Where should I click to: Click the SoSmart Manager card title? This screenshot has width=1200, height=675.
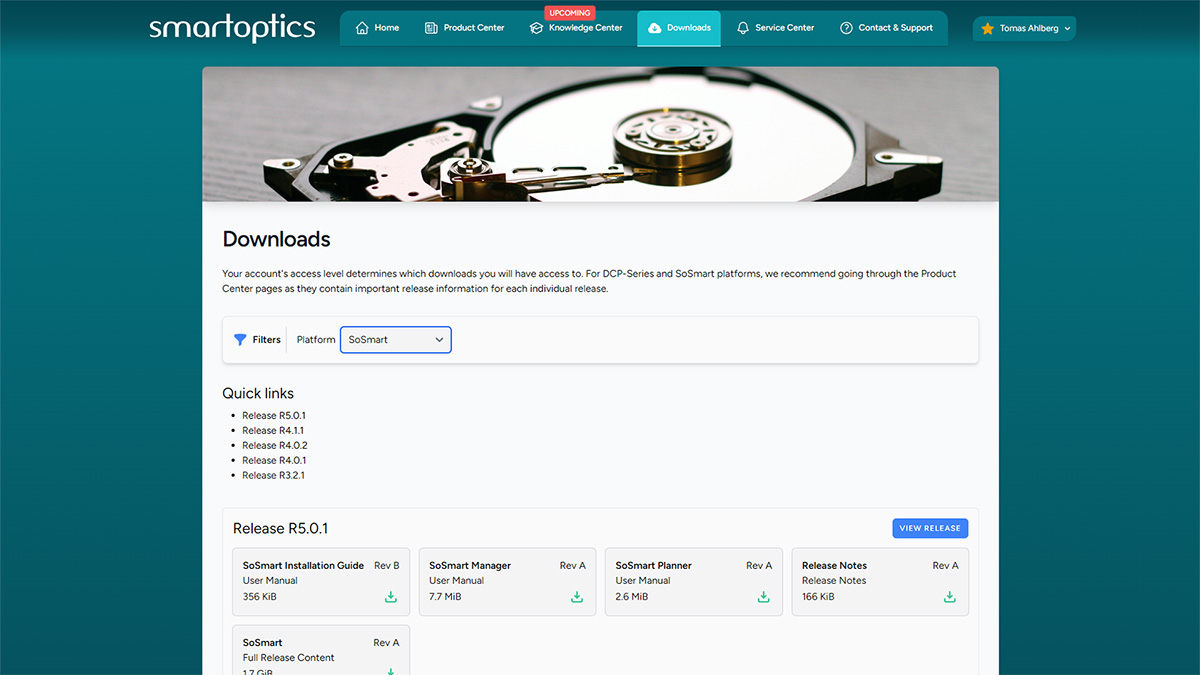(470, 565)
